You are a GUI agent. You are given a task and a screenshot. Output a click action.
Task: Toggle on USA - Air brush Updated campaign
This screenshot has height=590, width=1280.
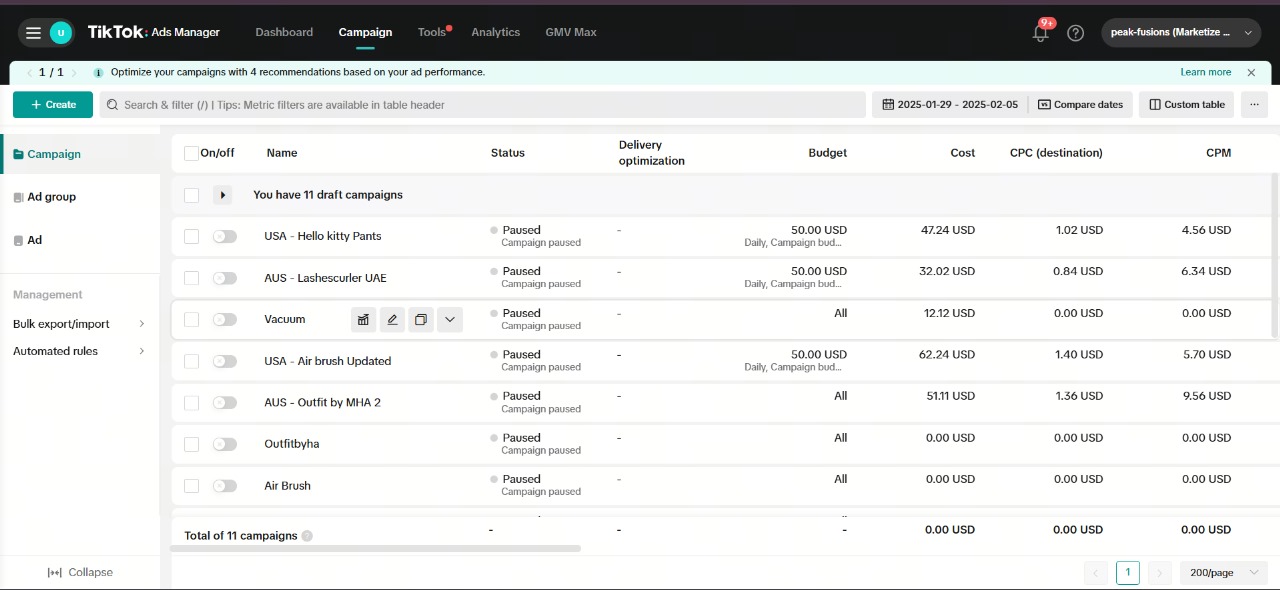[225, 361]
